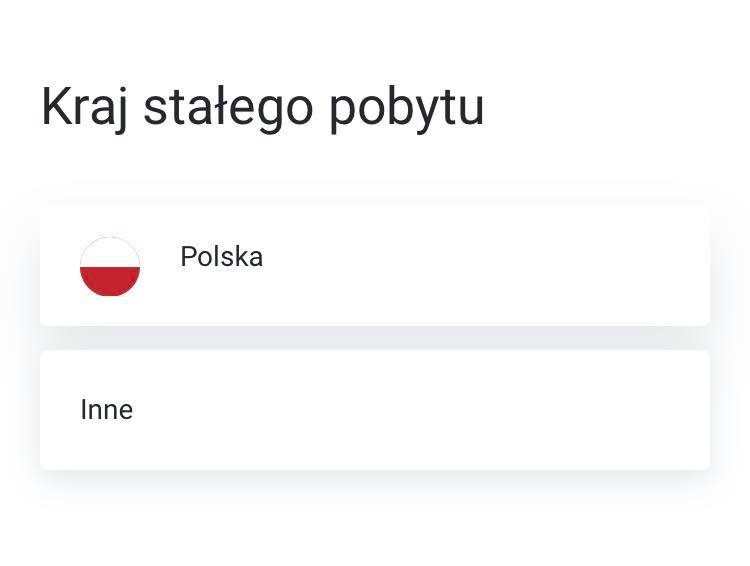Select the card containing the Polish flag
750x566 pixels.
(x=375, y=266)
